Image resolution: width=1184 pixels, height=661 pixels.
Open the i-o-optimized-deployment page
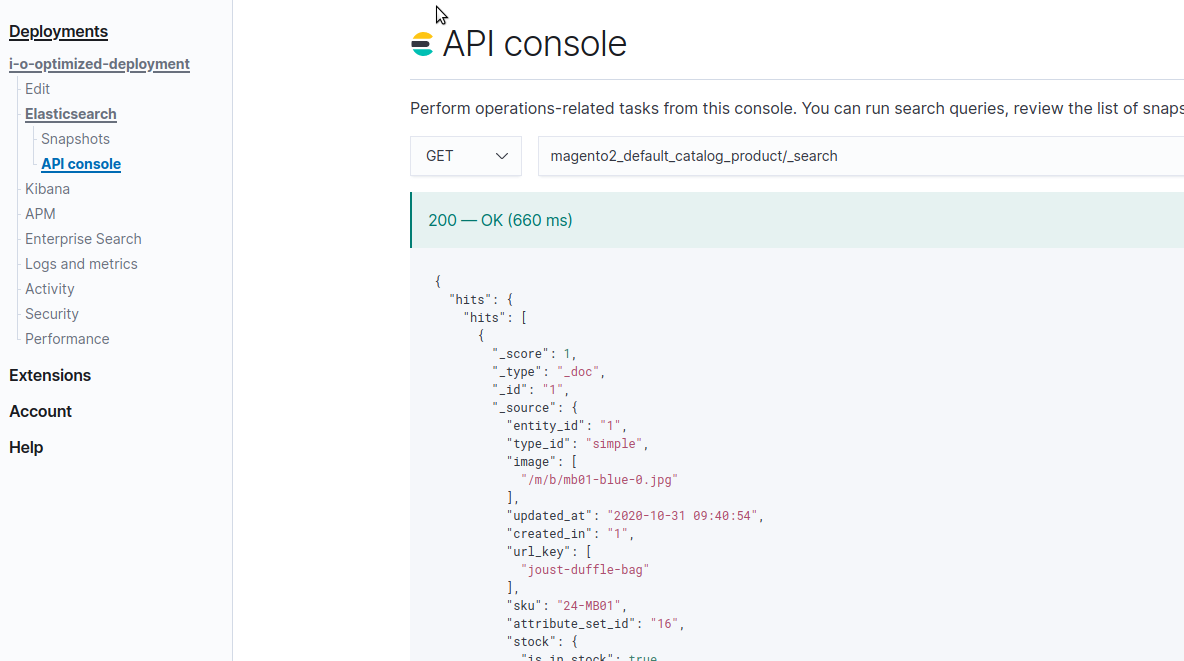point(99,64)
